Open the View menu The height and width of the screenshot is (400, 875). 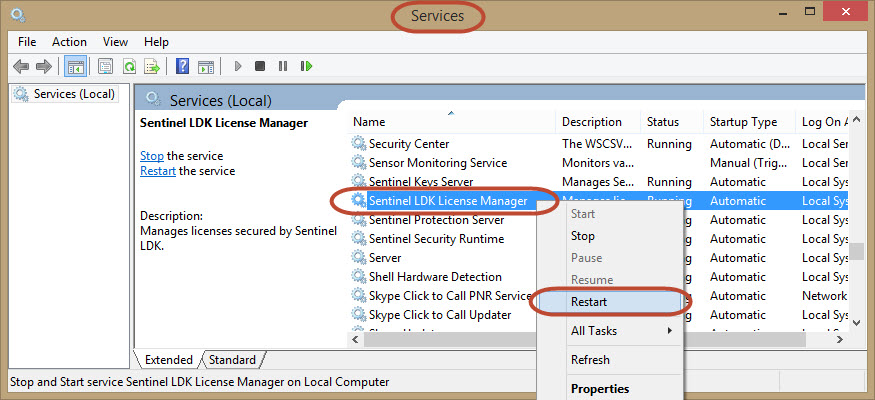pyautogui.click(x=115, y=42)
